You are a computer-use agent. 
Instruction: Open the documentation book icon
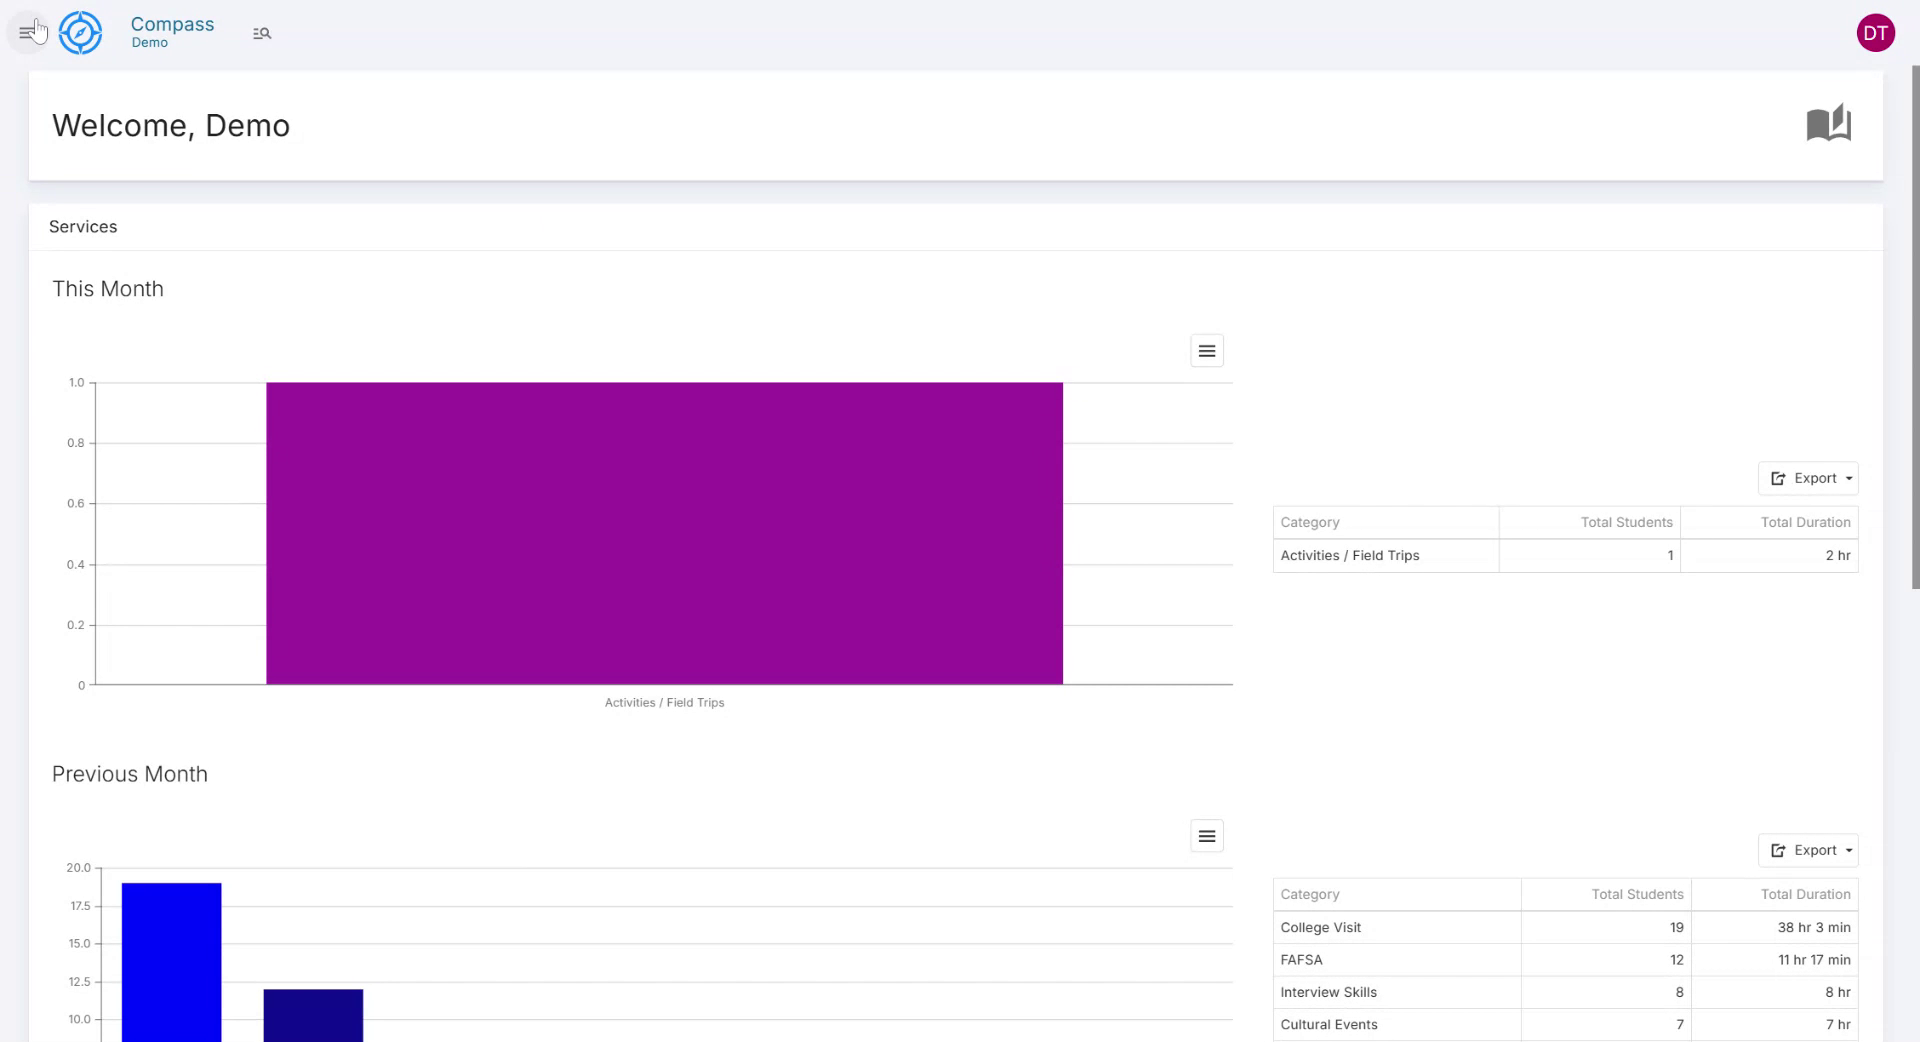pyautogui.click(x=1829, y=124)
